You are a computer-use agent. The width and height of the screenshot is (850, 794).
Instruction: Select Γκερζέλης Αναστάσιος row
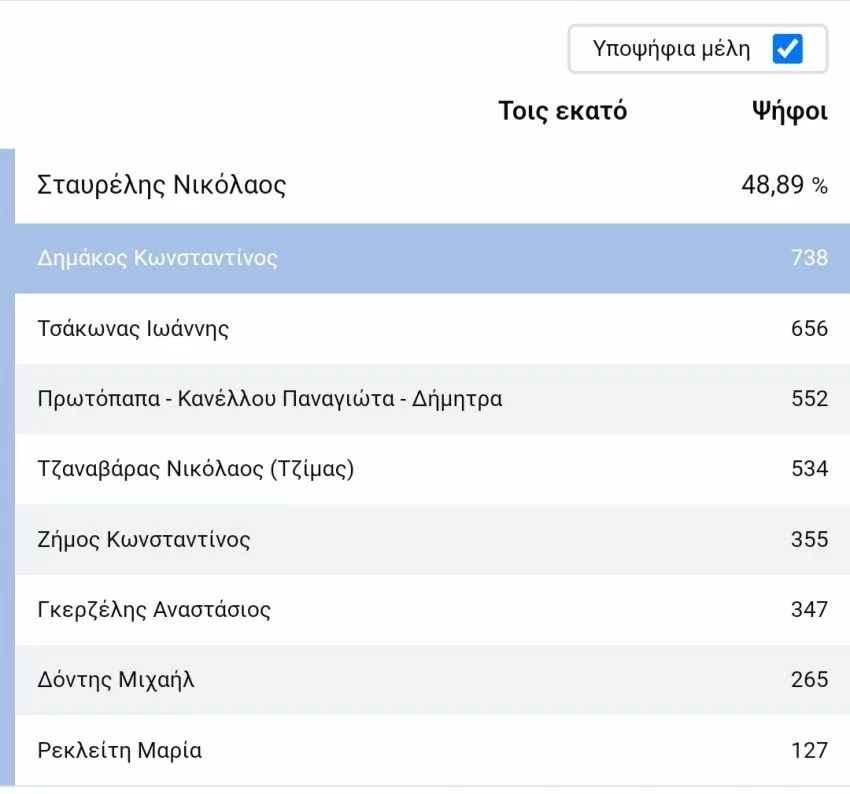(x=432, y=610)
